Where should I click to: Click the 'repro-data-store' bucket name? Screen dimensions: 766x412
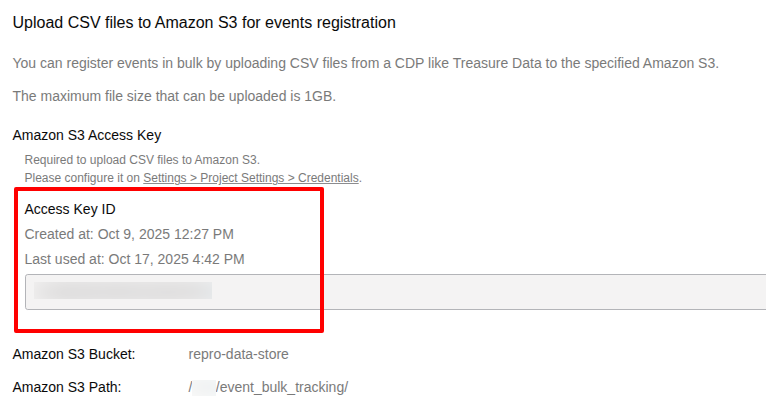click(238, 354)
